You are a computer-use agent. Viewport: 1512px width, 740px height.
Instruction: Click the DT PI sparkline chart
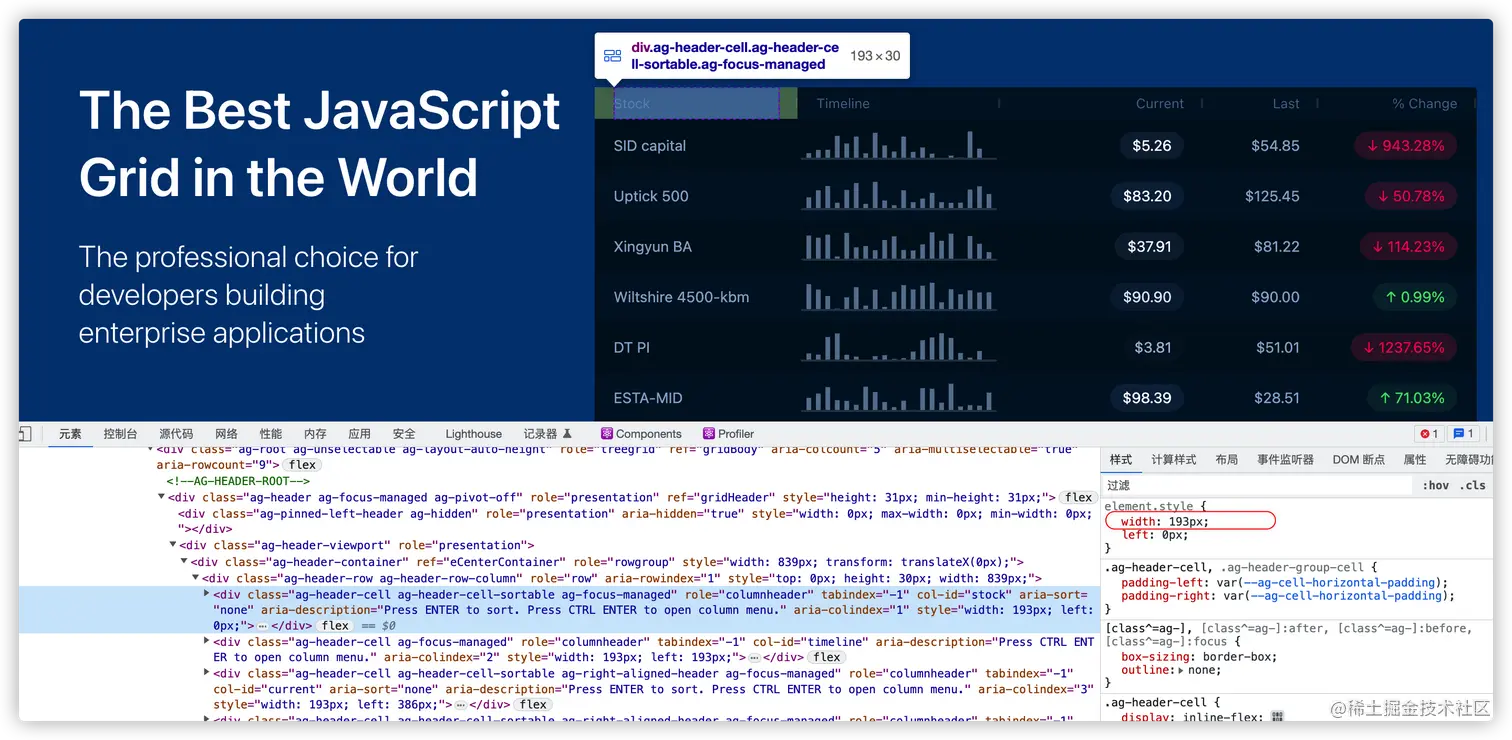[x=898, y=347]
